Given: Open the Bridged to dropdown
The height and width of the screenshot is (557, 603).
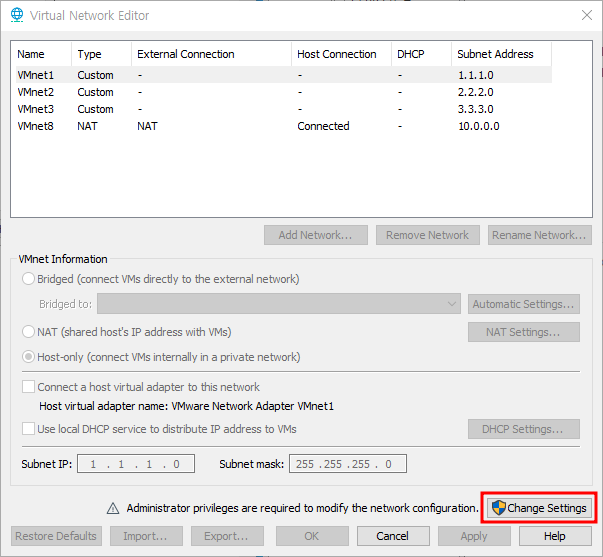Looking at the screenshot, I should point(279,304).
